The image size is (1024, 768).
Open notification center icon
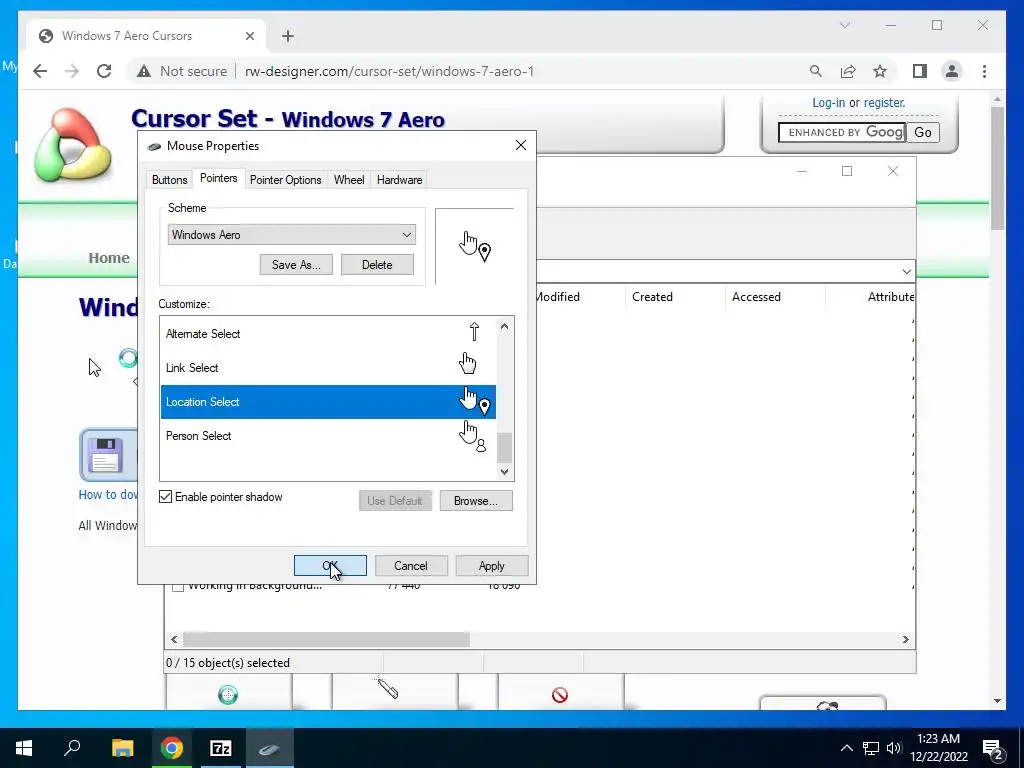click(993, 749)
